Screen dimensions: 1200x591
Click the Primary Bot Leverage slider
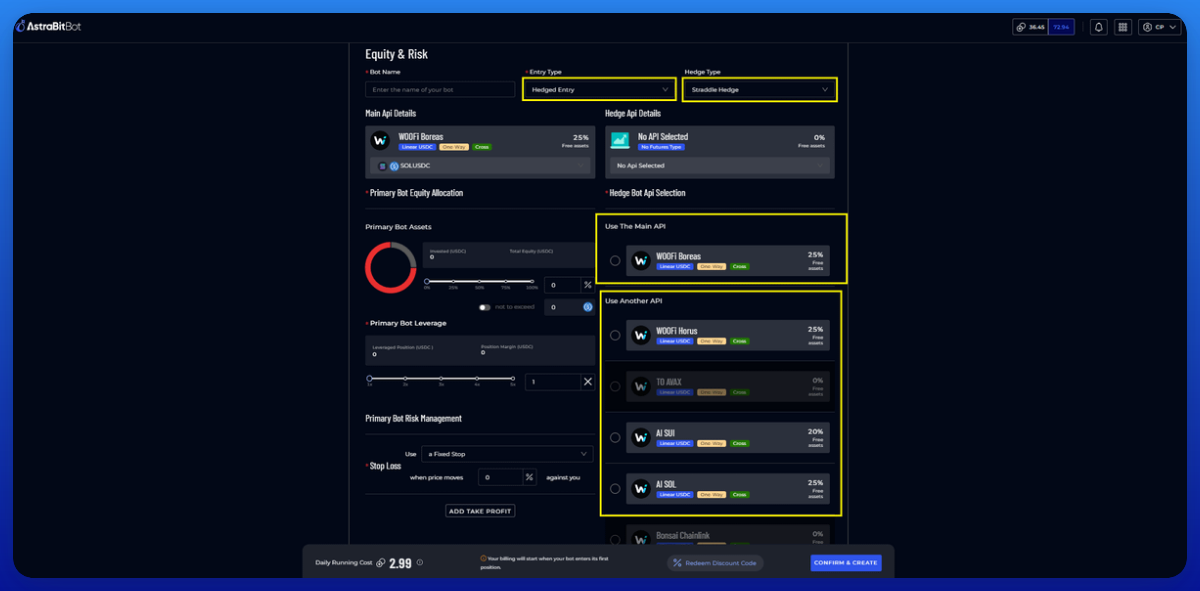442,378
